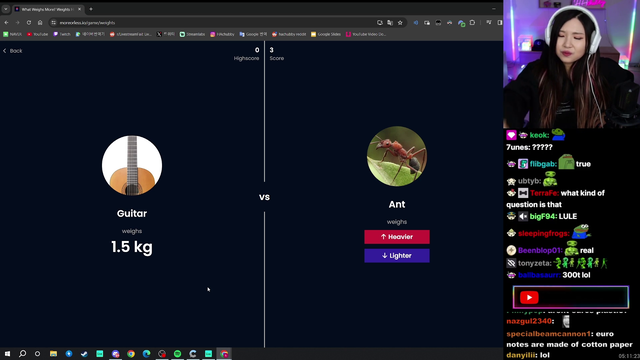This screenshot has height=360, width=640.
Task: Toggle the browser side panel icon
Action: pyautogui.click(x=500, y=23)
